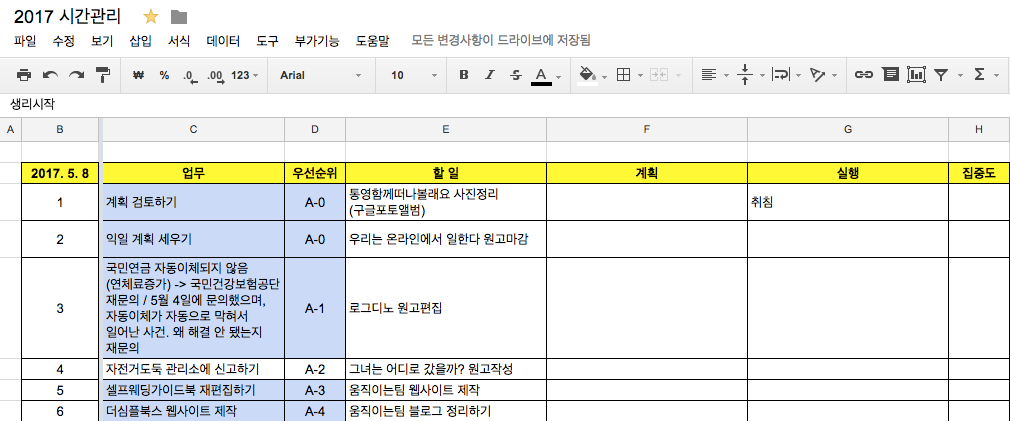1010x421 pixels.
Task: Select the 자전거도둑 관리소에 신고하기 cell
Action: 193,370
